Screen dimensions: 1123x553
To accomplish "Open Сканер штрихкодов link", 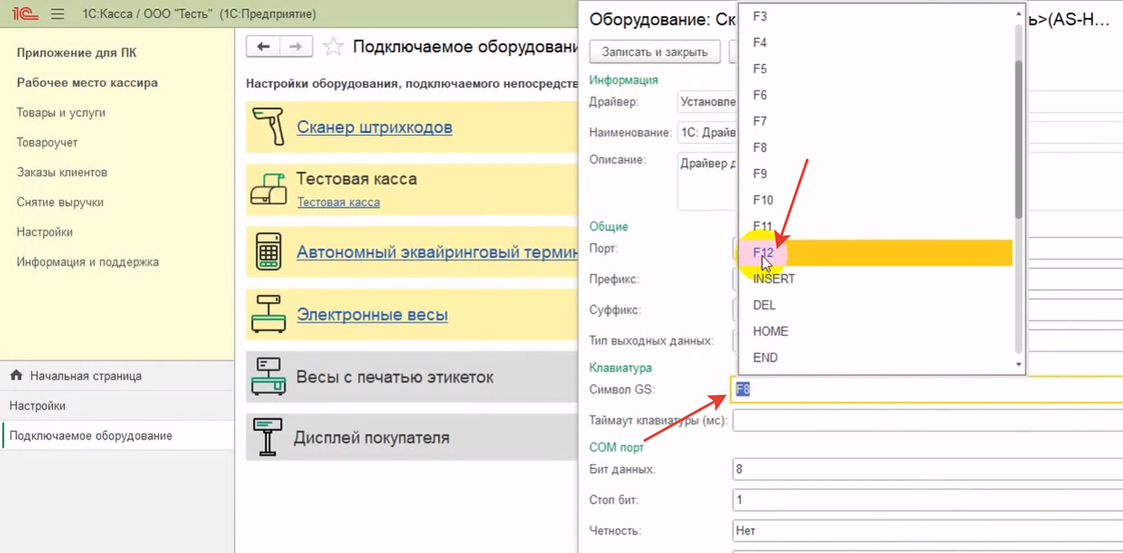I will point(375,128).
